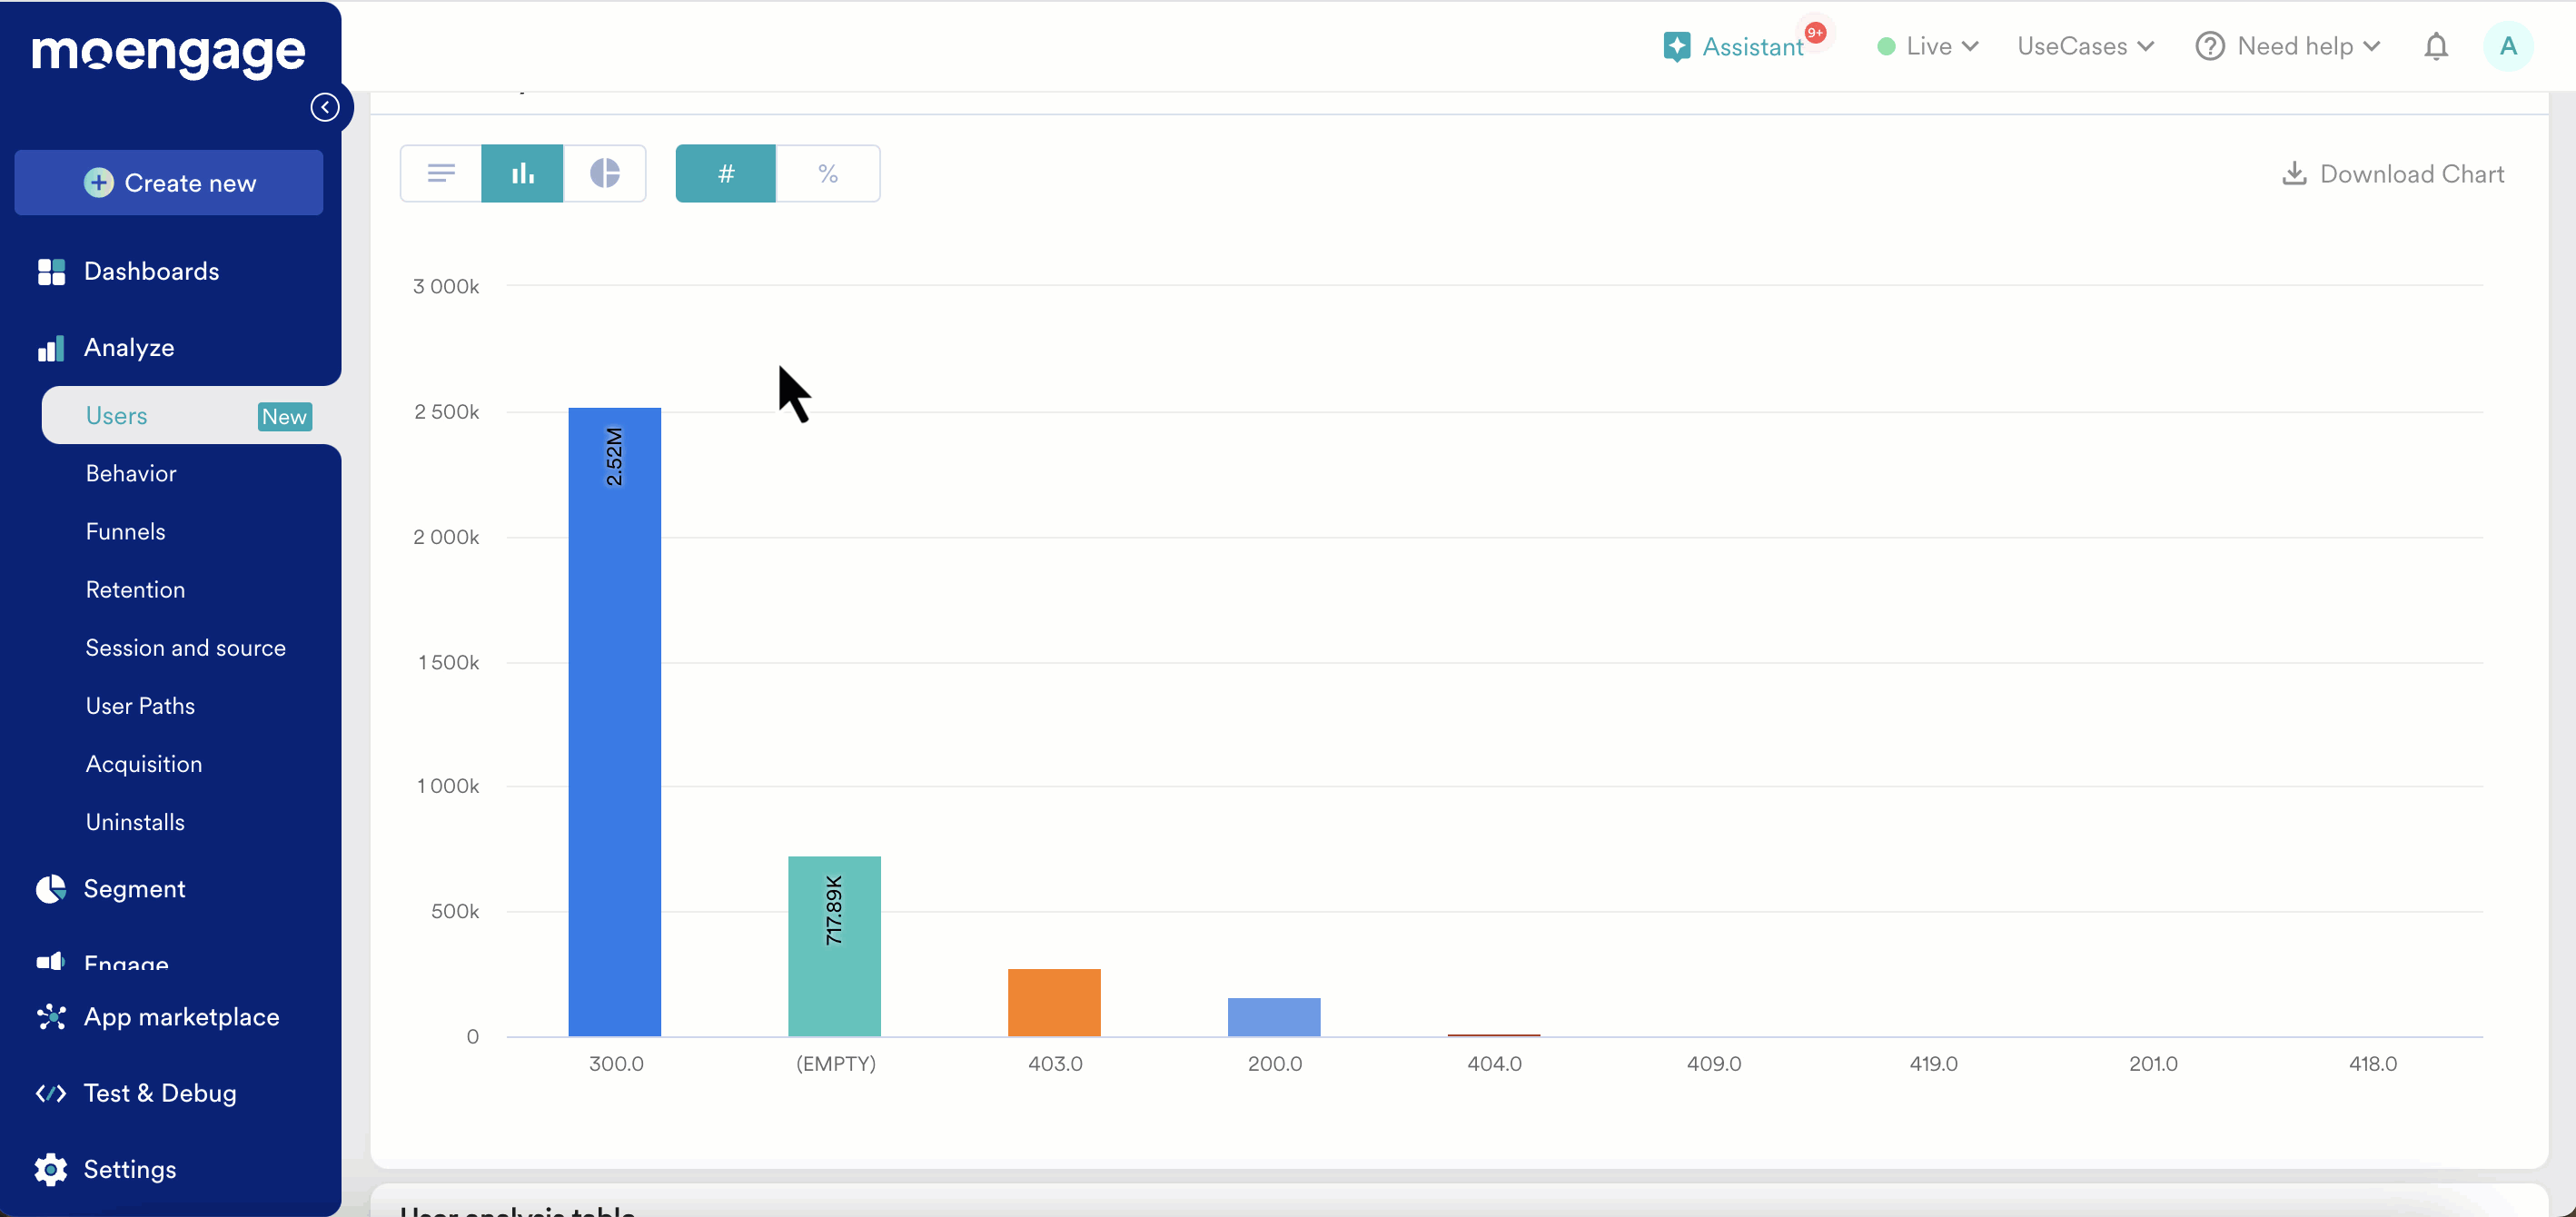Toggle values to % percentage mode
Screen dimensions: 2576x1217
[x=828, y=173]
